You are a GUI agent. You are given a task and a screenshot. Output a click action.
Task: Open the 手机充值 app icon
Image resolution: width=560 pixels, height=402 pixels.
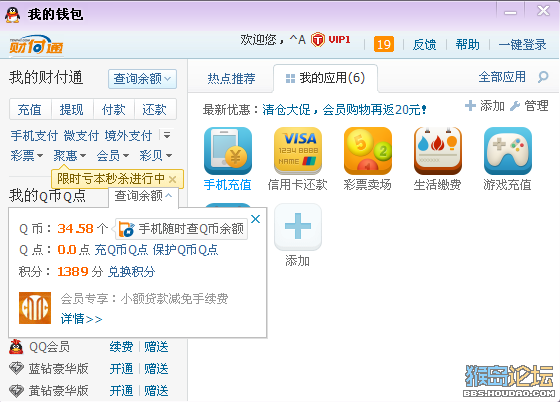228,151
